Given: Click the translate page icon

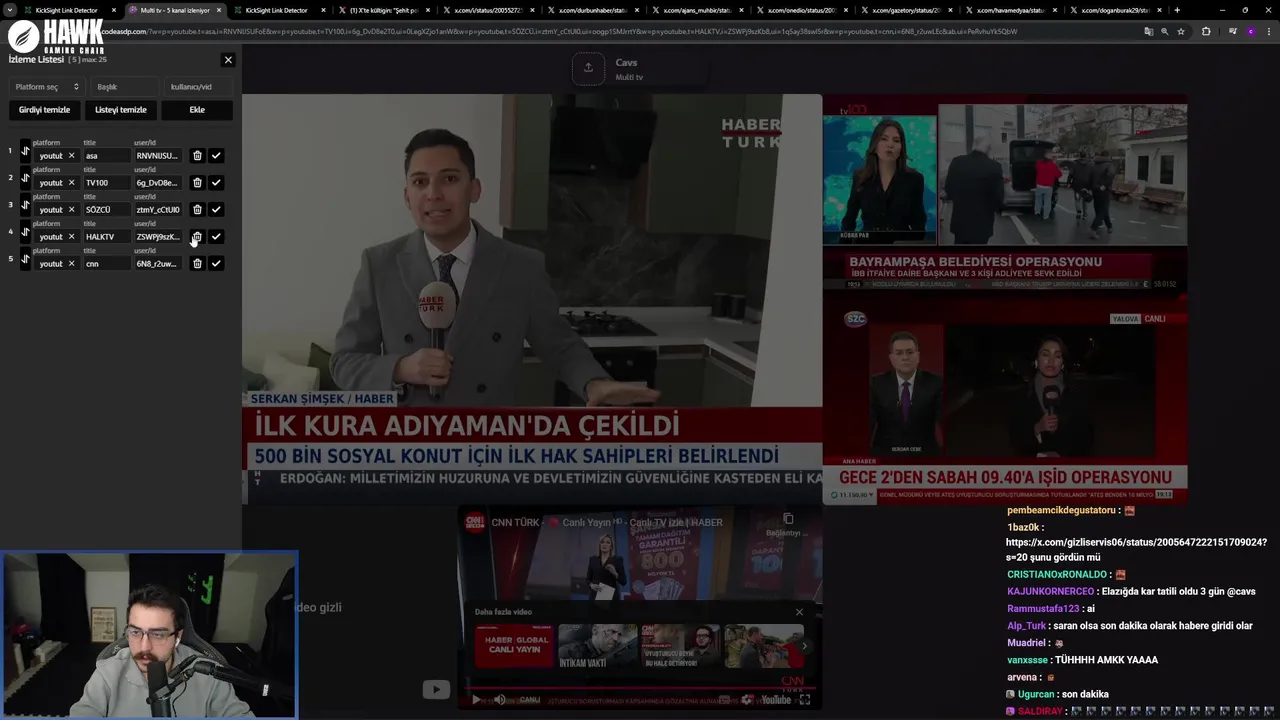Looking at the screenshot, I should coord(1148,31).
